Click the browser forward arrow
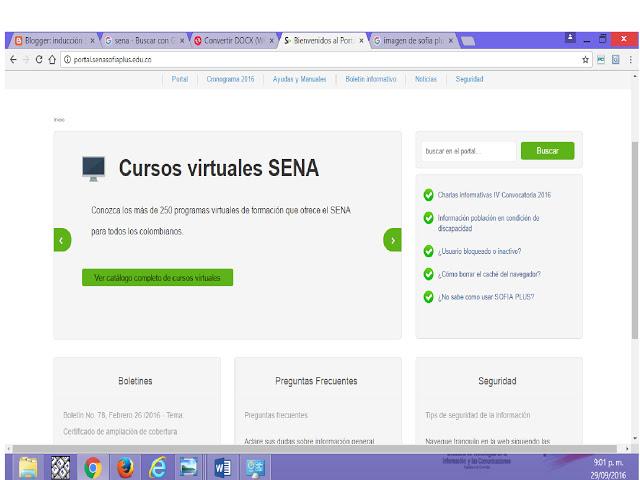This screenshot has height=480, width=640. click(26, 60)
